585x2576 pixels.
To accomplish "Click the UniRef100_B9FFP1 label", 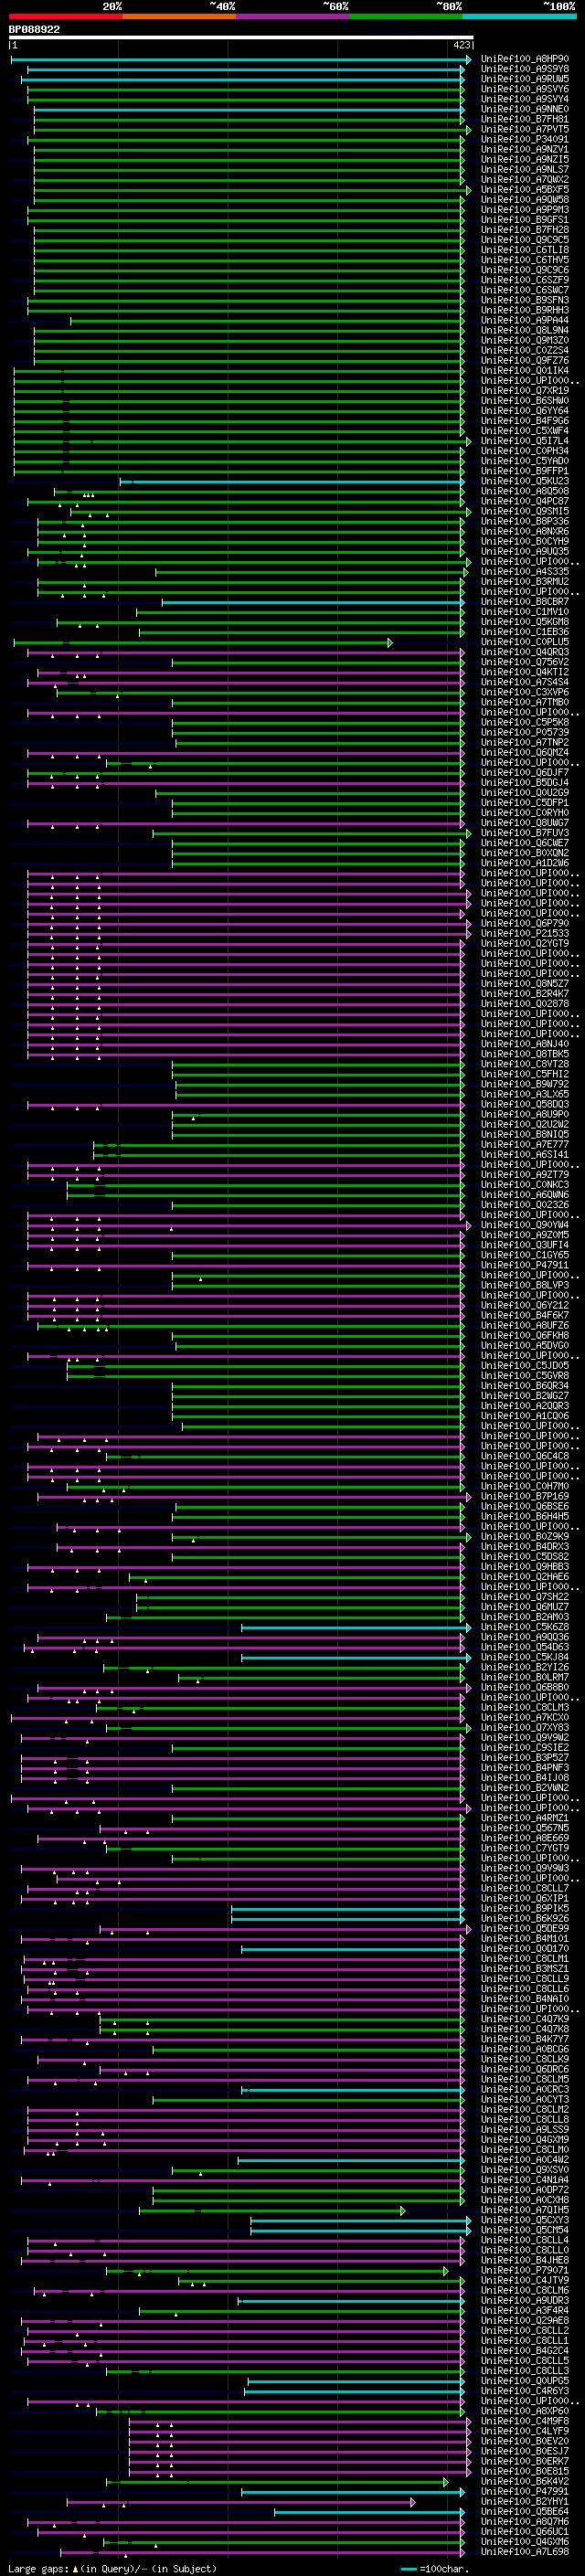I will click(x=524, y=471).
